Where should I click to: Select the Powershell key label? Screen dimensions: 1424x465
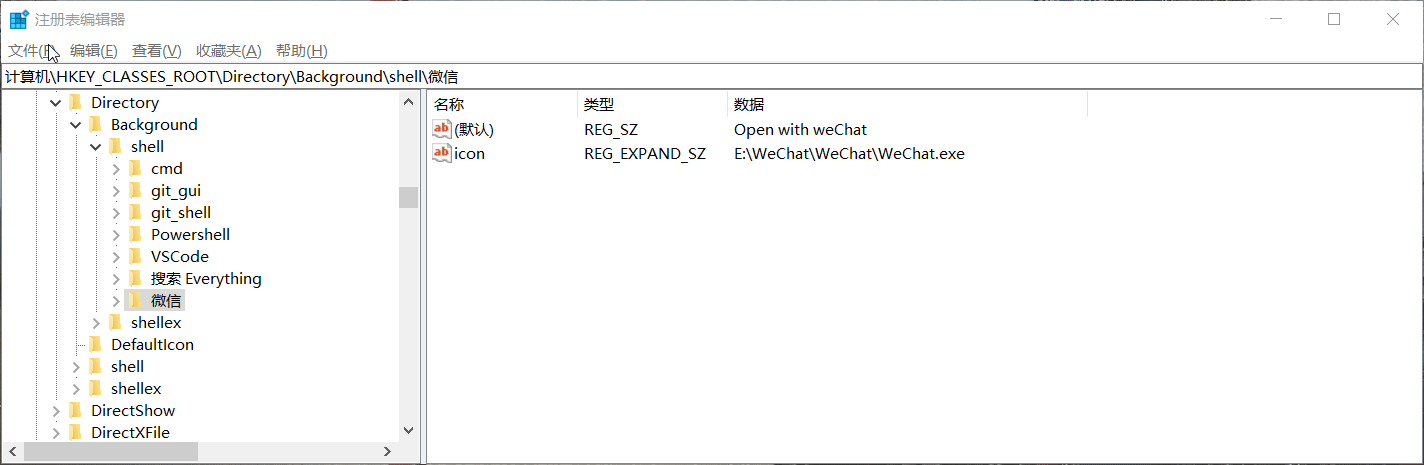pyautogui.click(x=190, y=234)
